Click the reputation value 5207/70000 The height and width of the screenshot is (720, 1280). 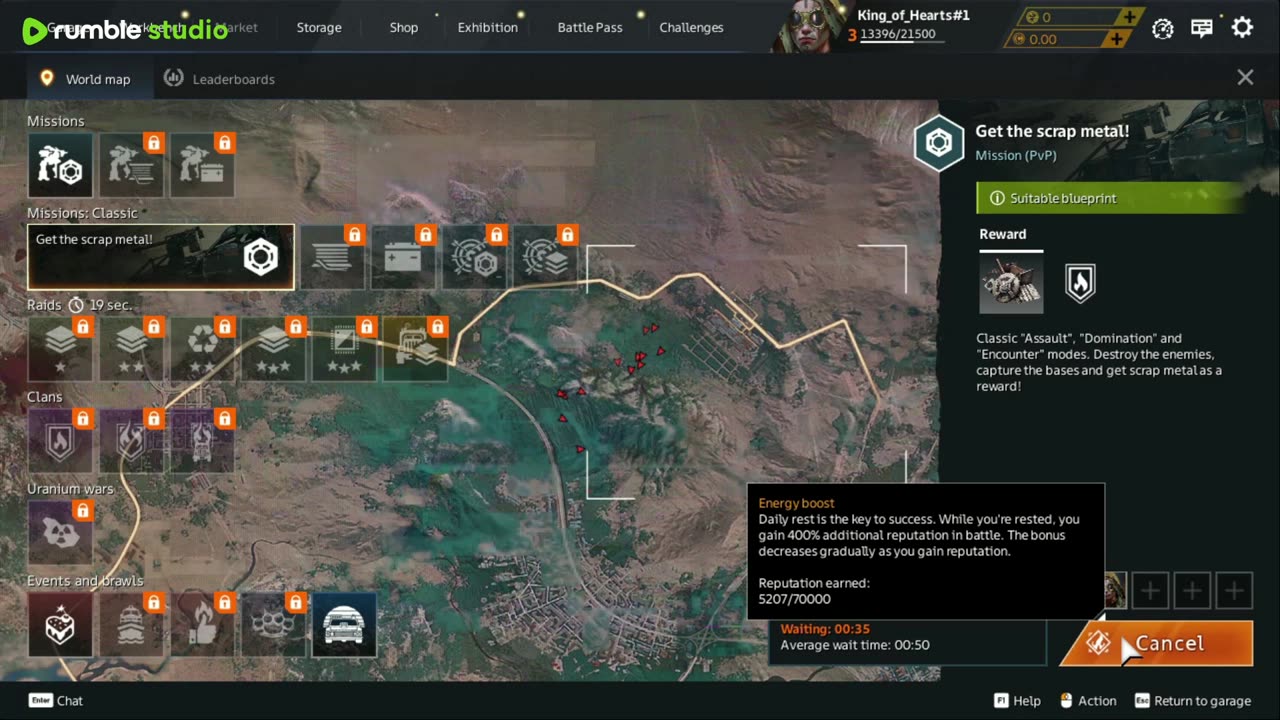coord(794,599)
